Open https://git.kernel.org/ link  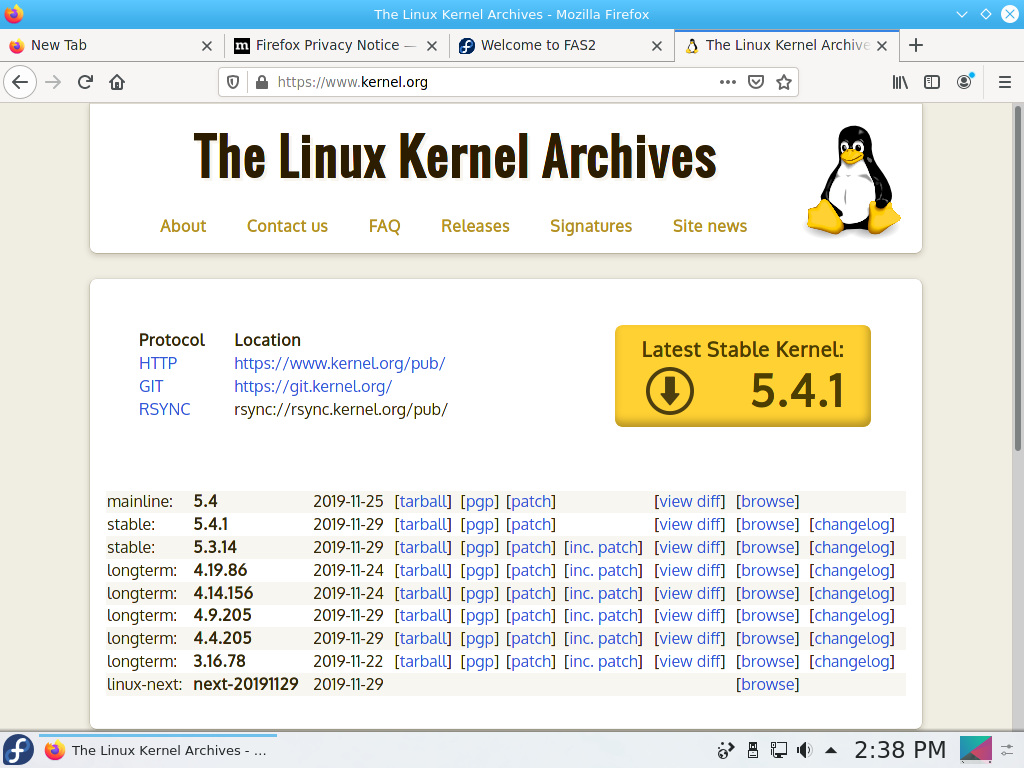pyautogui.click(x=313, y=386)
